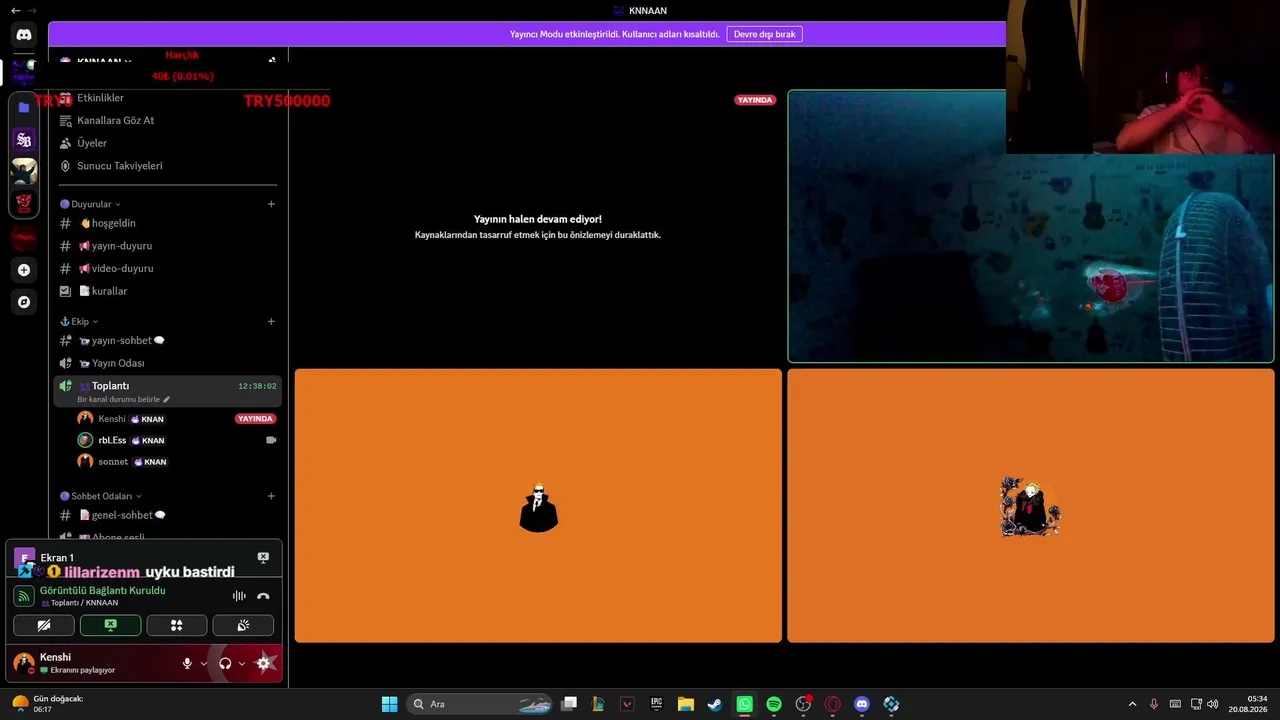
Task: Click Devre dışı bırak button
Action: (765, 34)
